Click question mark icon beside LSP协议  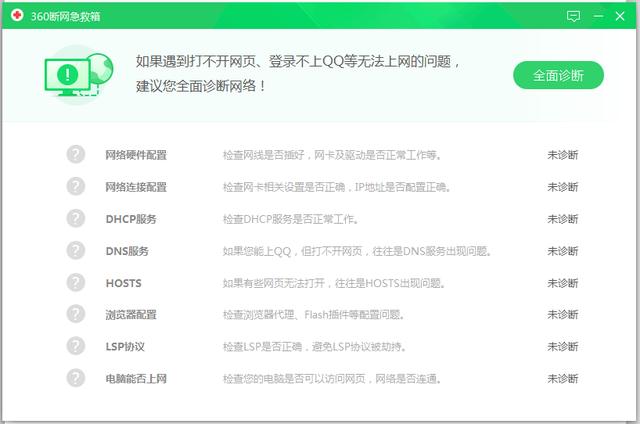[x=76, y=346]
